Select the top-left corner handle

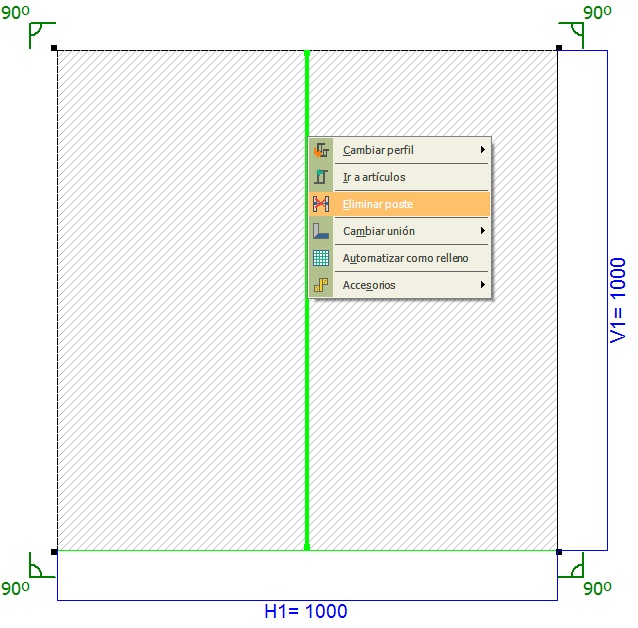click(54, 48)
